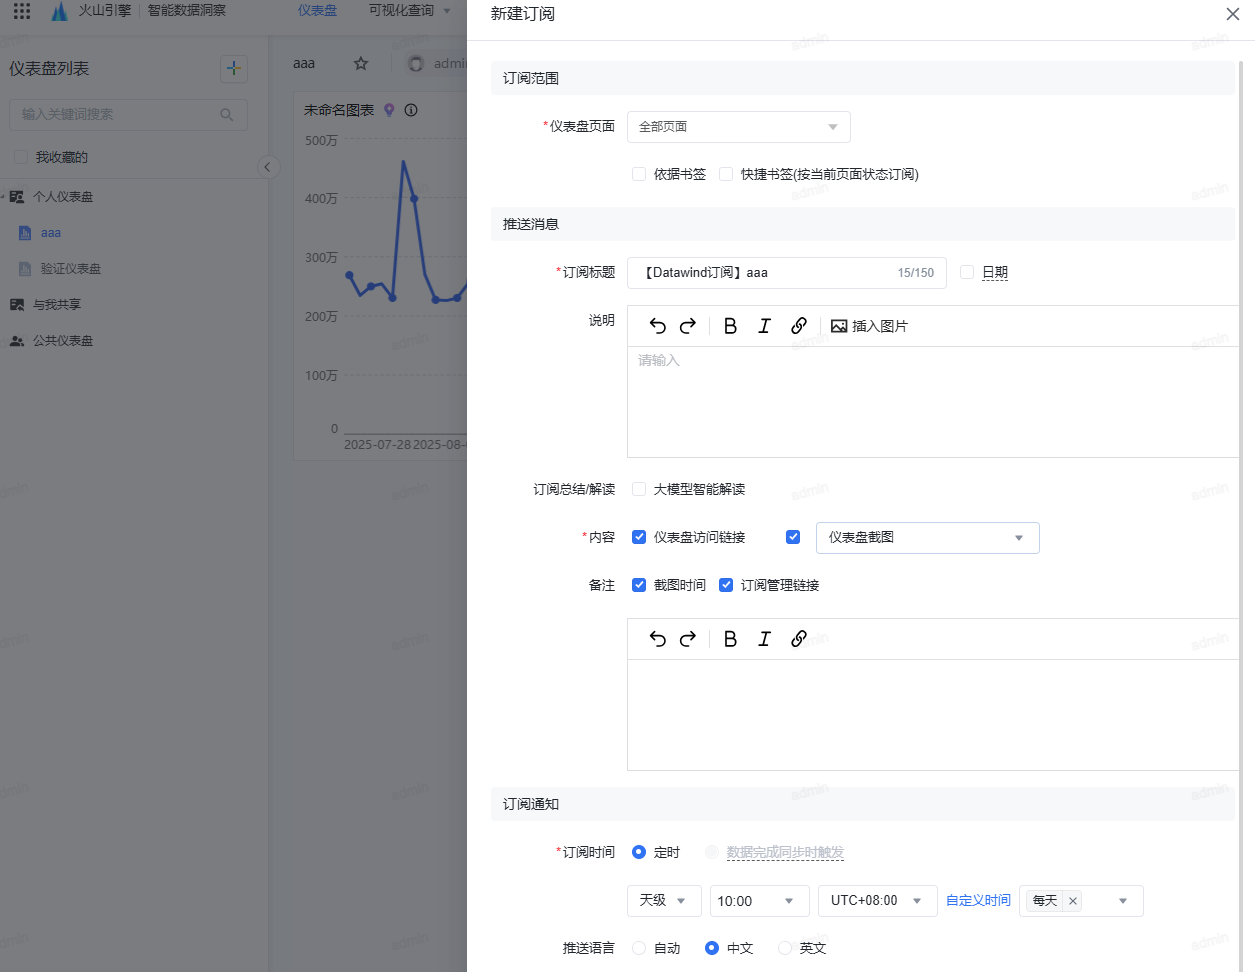
Task: Remove the 每天 tag via its X
Action: (x=1073, y=901)
